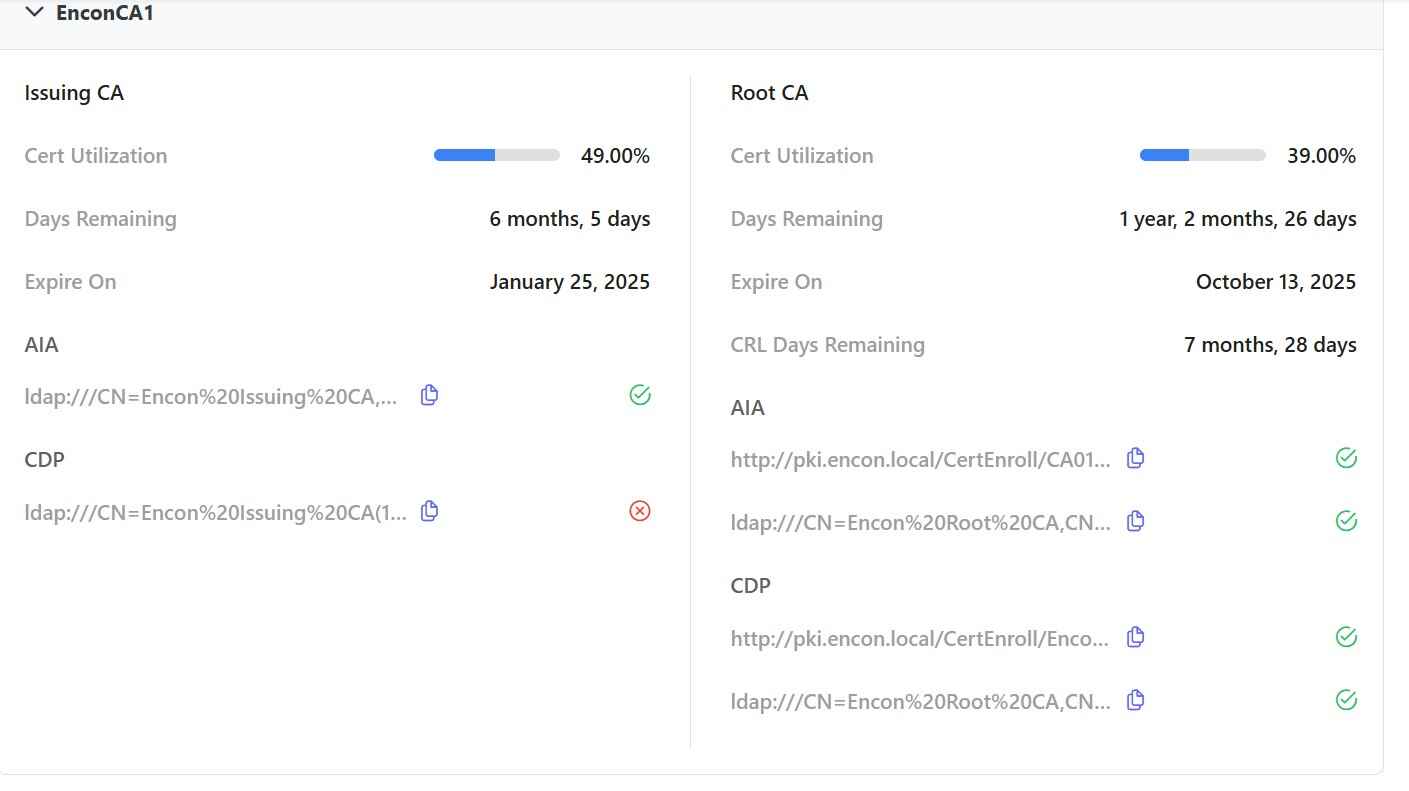Click green check beside Root AIA ldap URL

click(x=1346, y=521)
